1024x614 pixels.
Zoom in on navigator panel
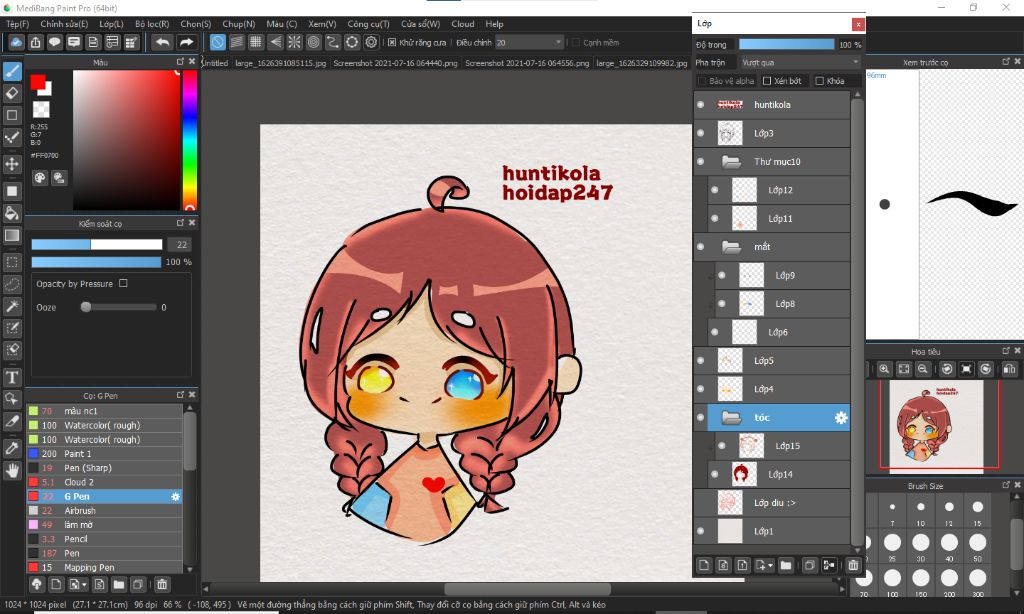[884, 369]
